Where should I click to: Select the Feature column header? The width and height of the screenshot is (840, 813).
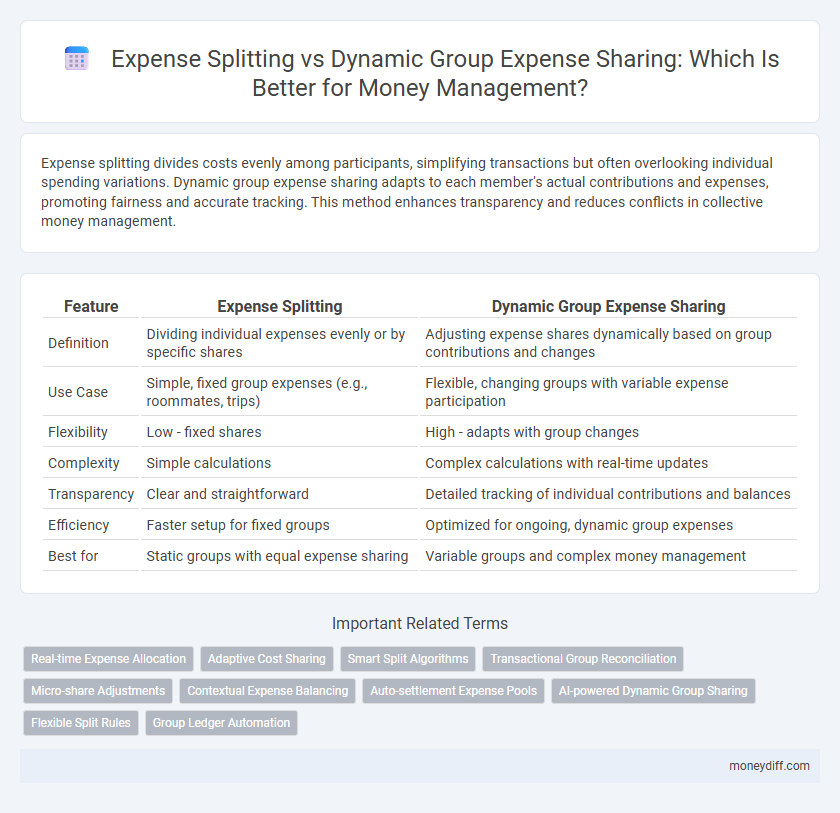click(91, 306)
